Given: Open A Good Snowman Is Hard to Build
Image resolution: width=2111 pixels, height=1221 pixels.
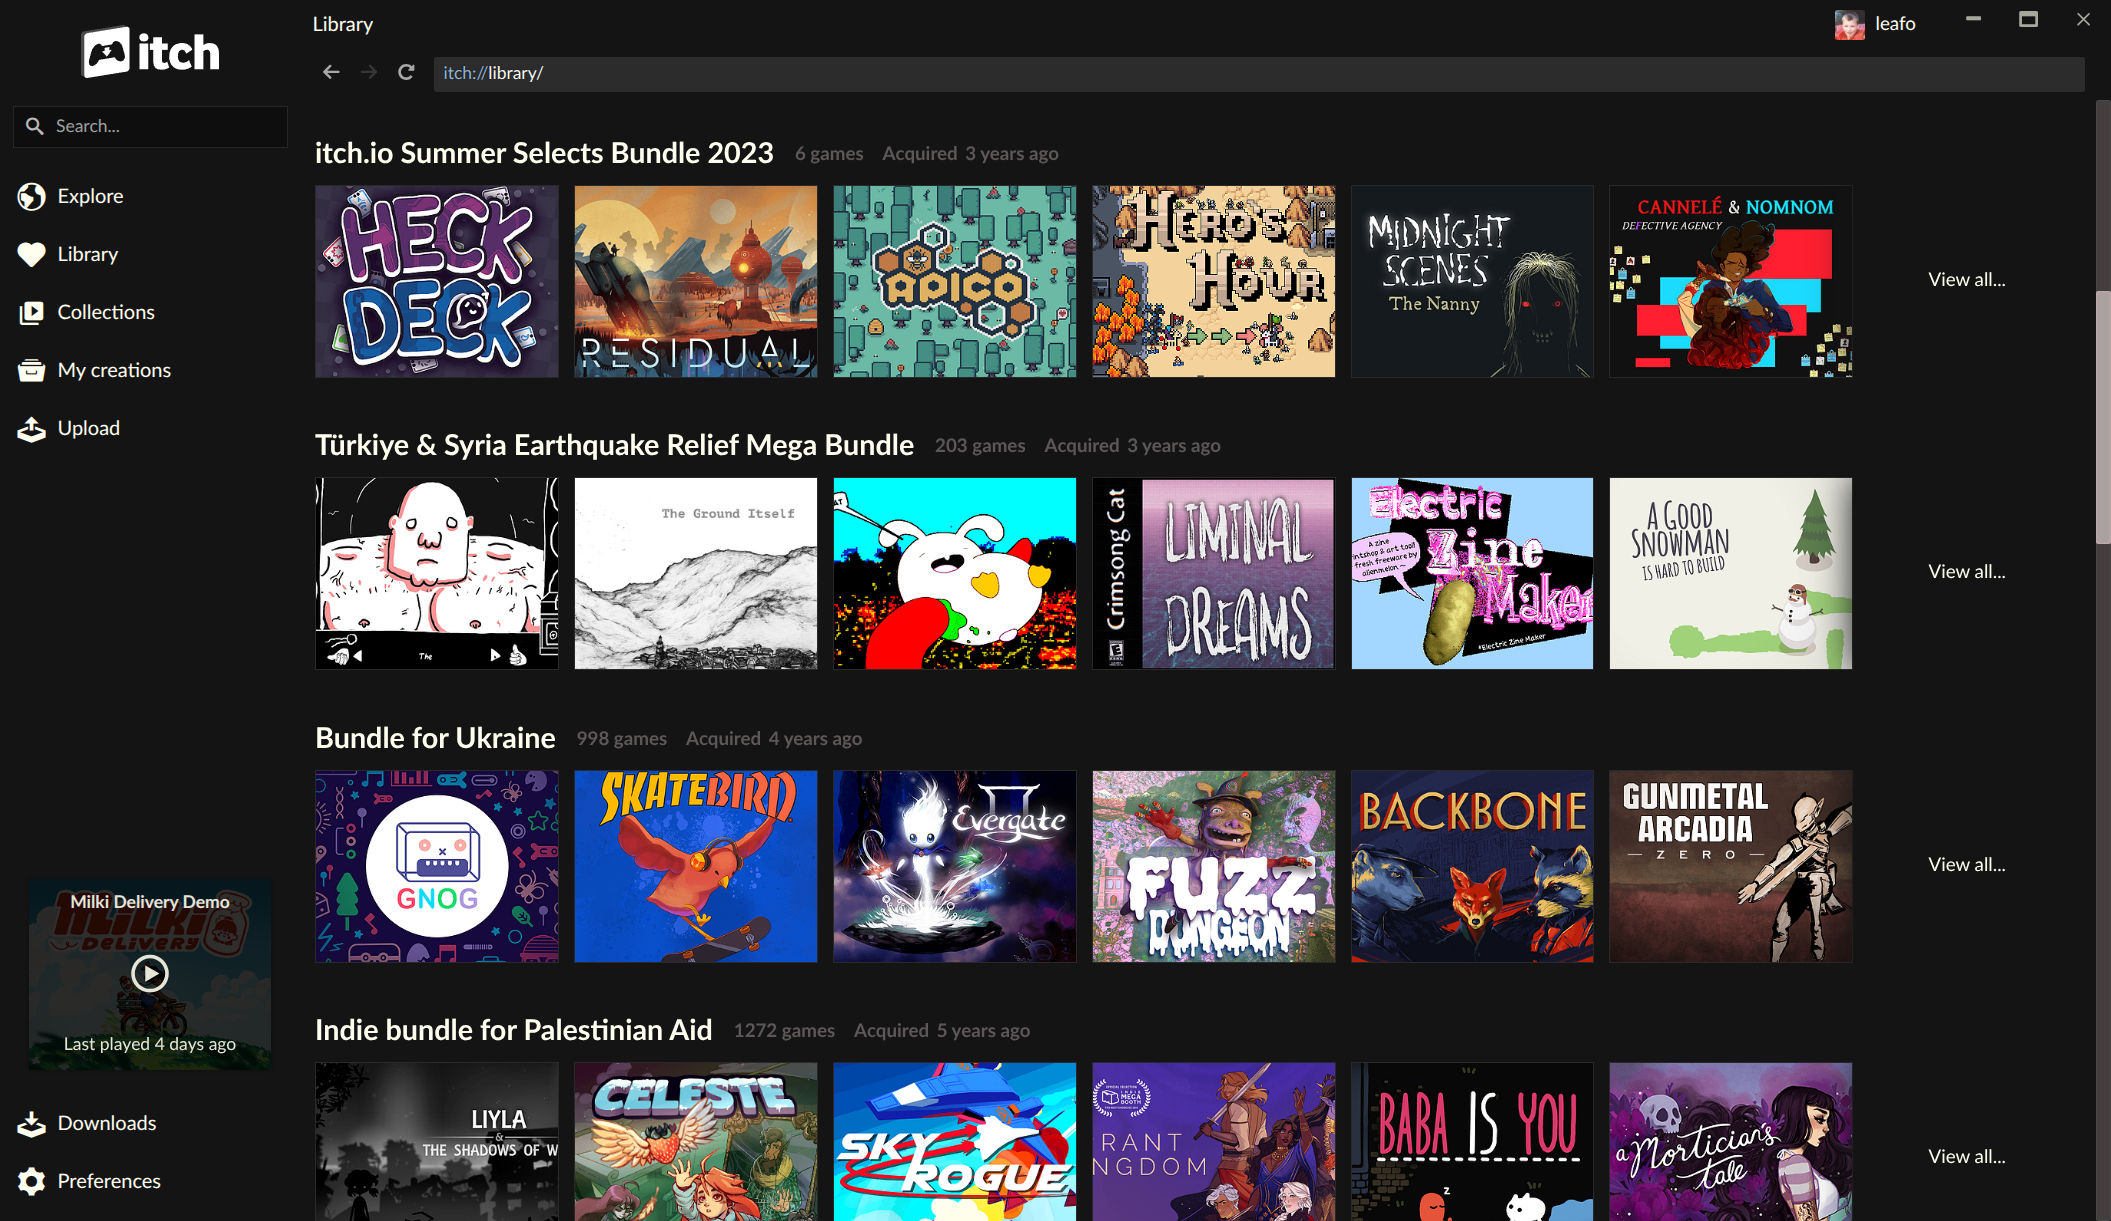Looking at the screenshot, I should click(x=1731, y=574).
